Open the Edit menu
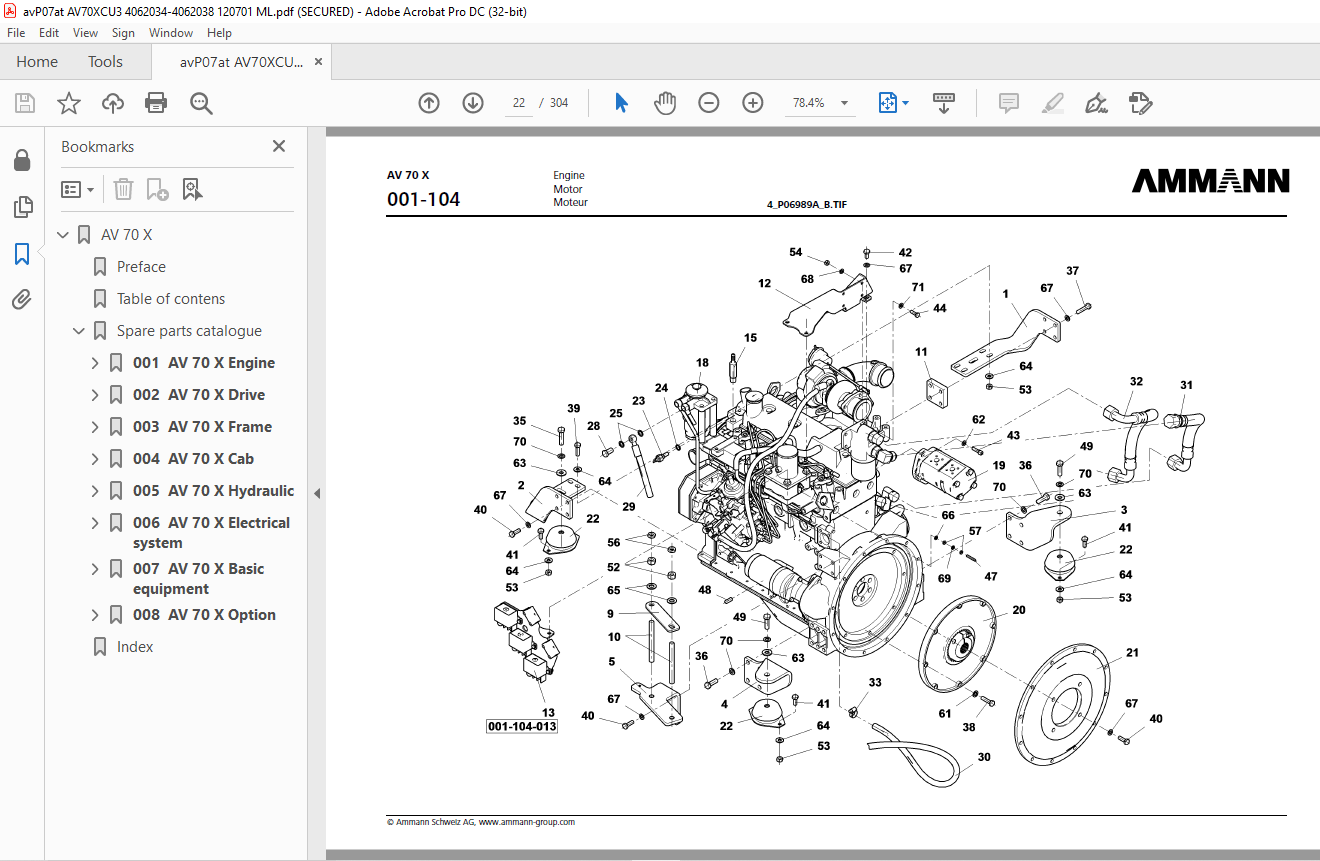 pyautogui.click(x=49, y=33)
